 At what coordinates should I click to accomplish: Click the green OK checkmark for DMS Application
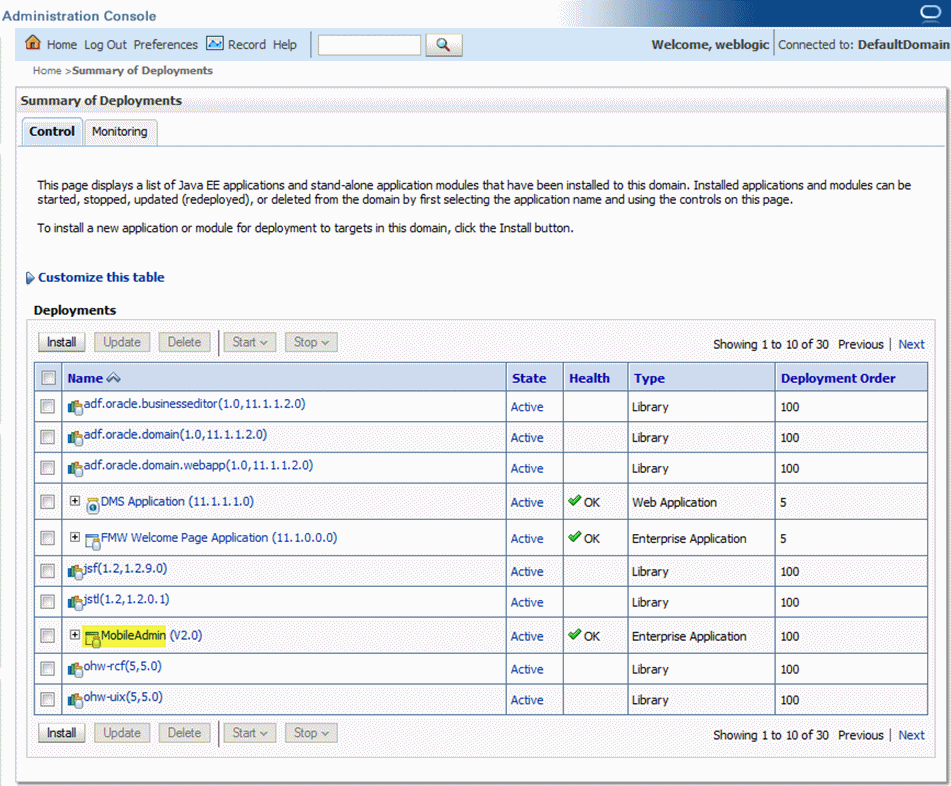(575, 501)
